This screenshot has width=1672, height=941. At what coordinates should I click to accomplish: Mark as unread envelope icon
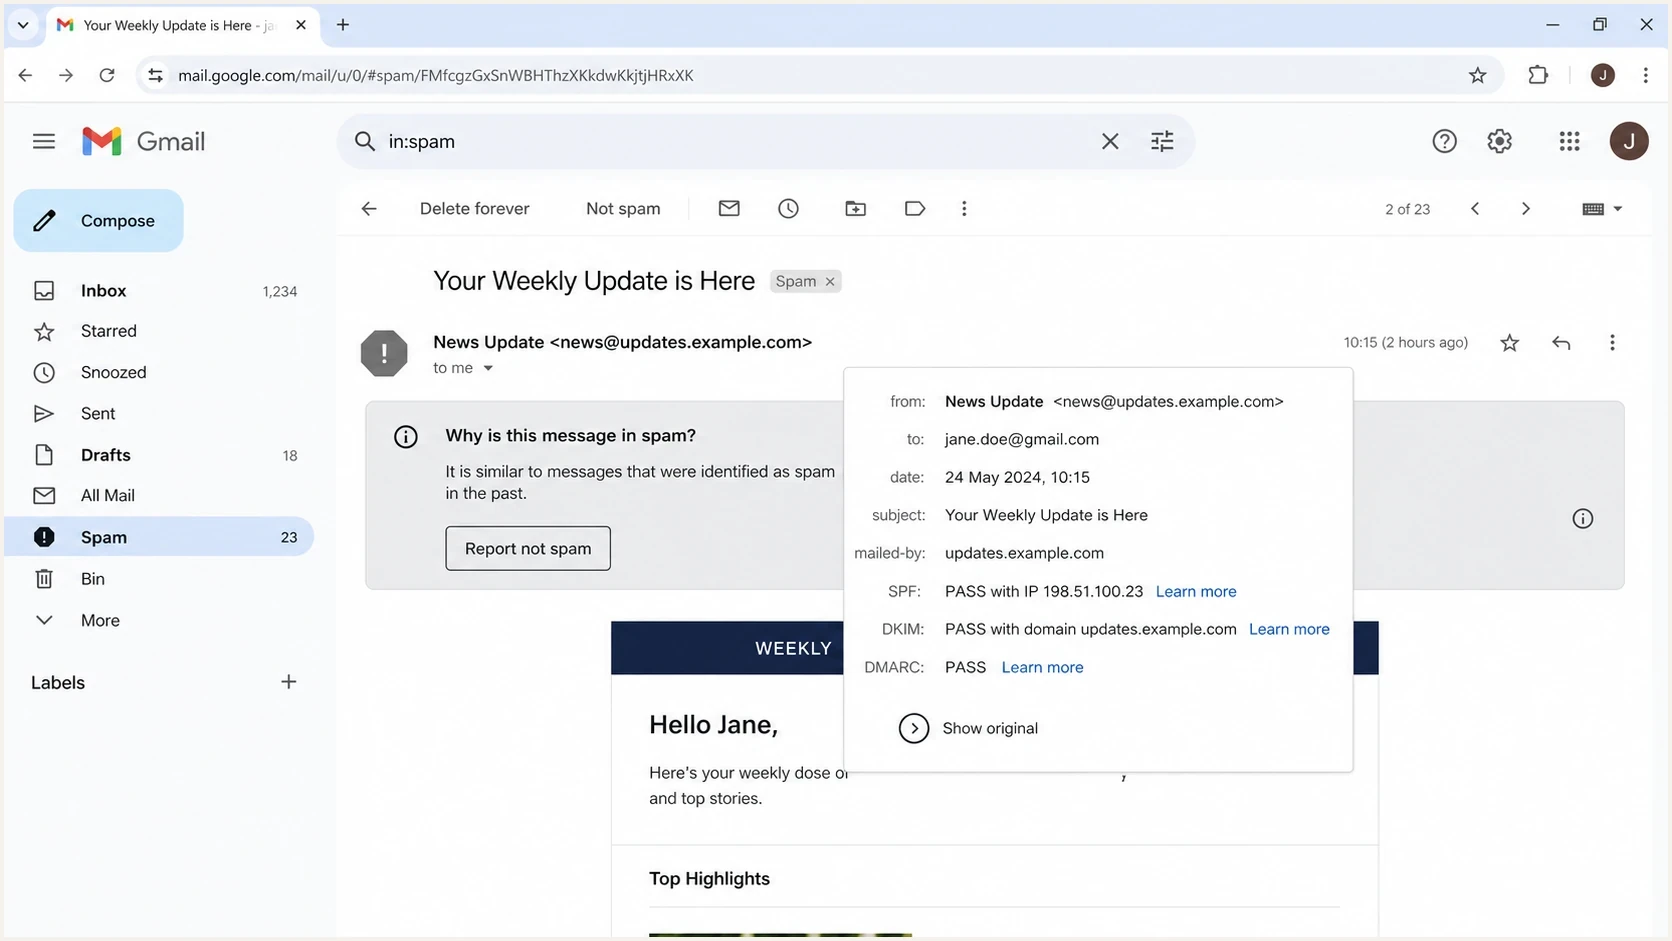729,208
